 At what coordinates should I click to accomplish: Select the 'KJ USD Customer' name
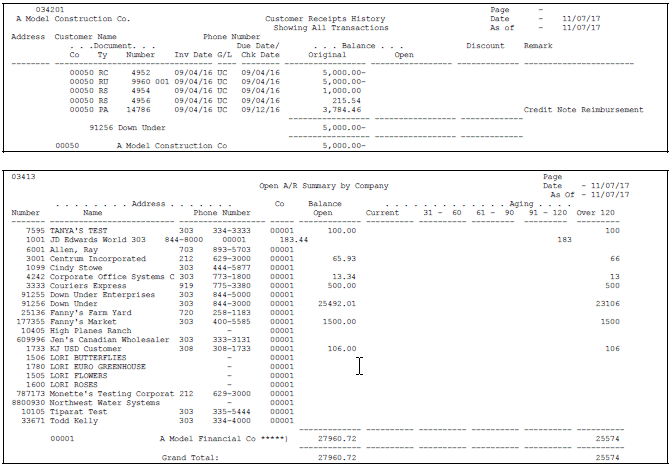[86, 349]
